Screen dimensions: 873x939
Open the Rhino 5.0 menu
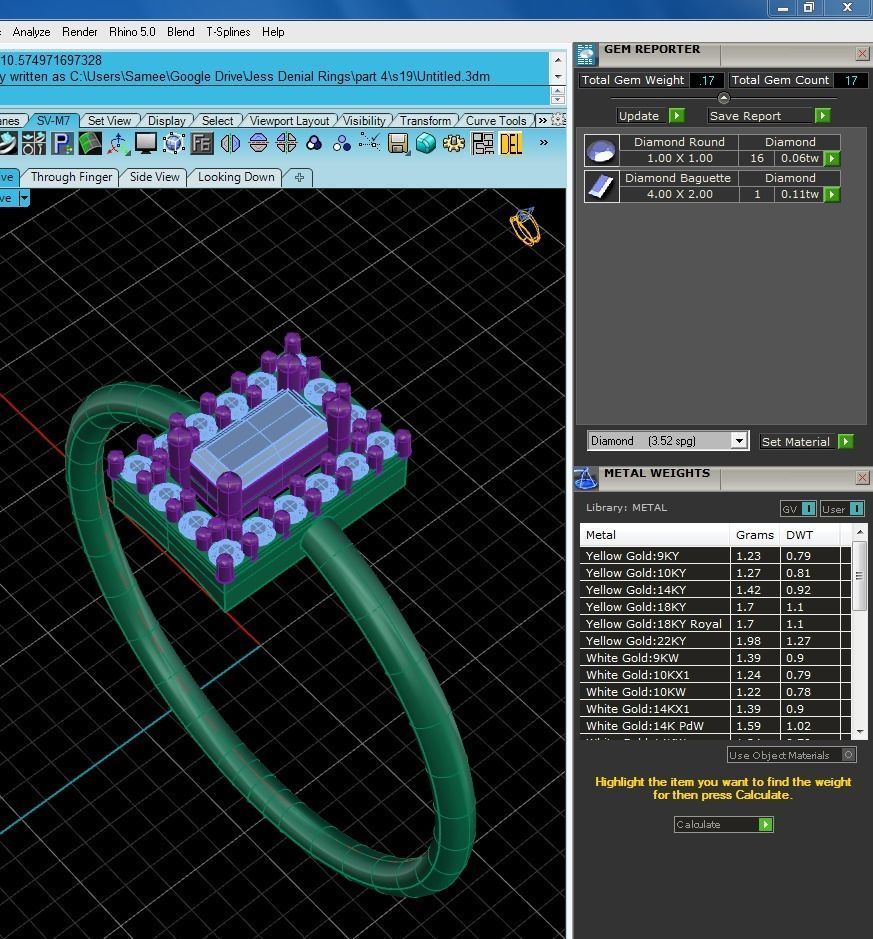(132, 32)
